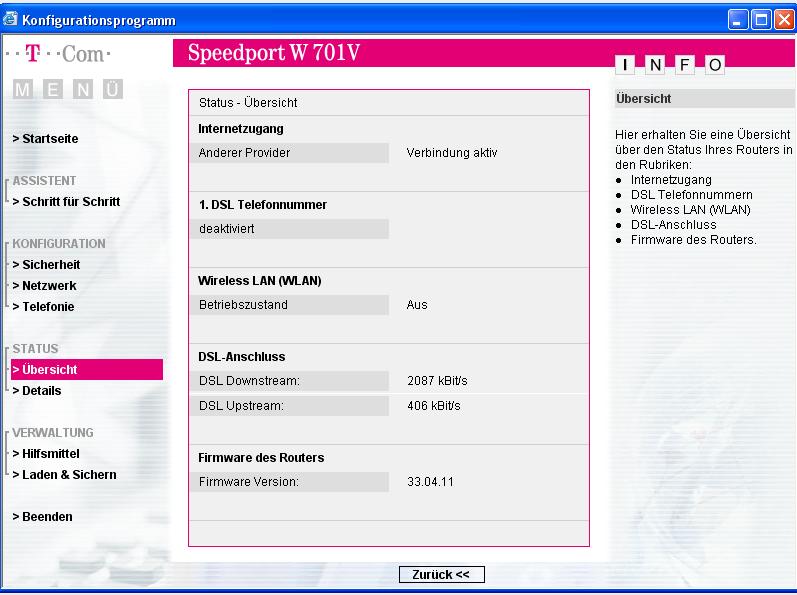Click the 406 kBit/s value

click(x=434, y=406)
